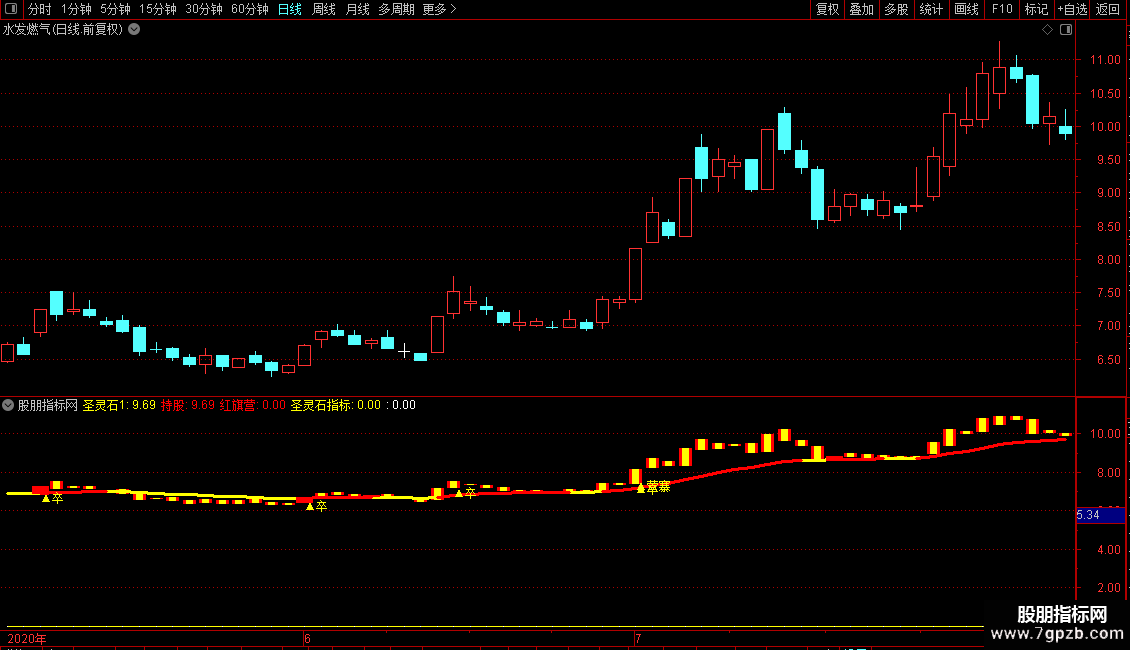The height and width of the screenshot is (650, 1130).
Task: Select the 60分钟 period tab
Action: click(x=250, y=9)
